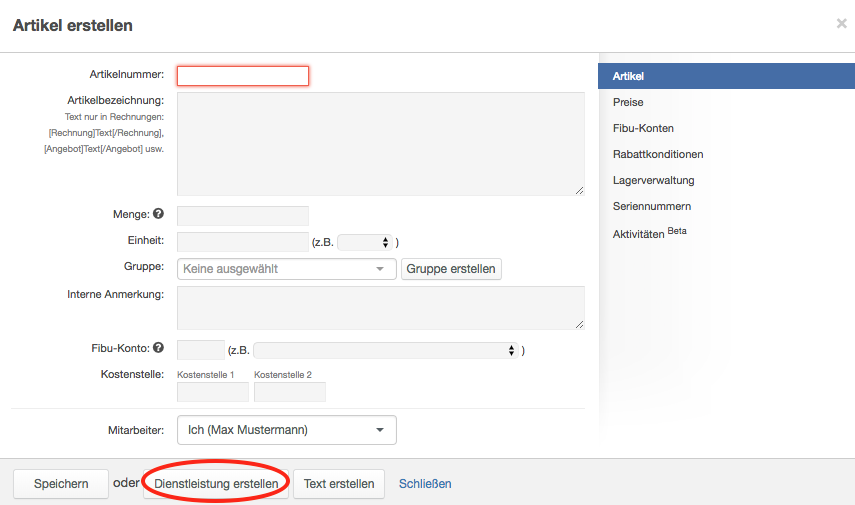Focus the Menge input field
855x505 pixels.
point(243,216)
